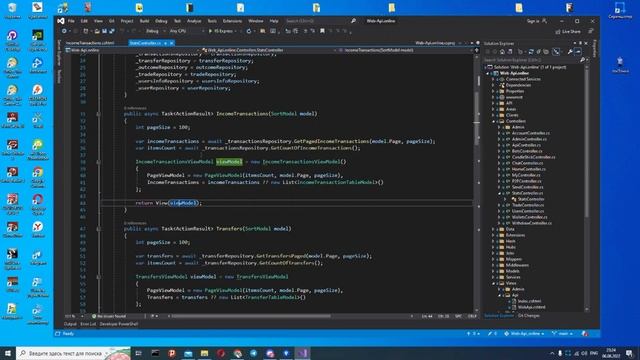Select HomeController.cs in Solution Explorer
Viewport: 640px width, 360px height.
point(529,169)
